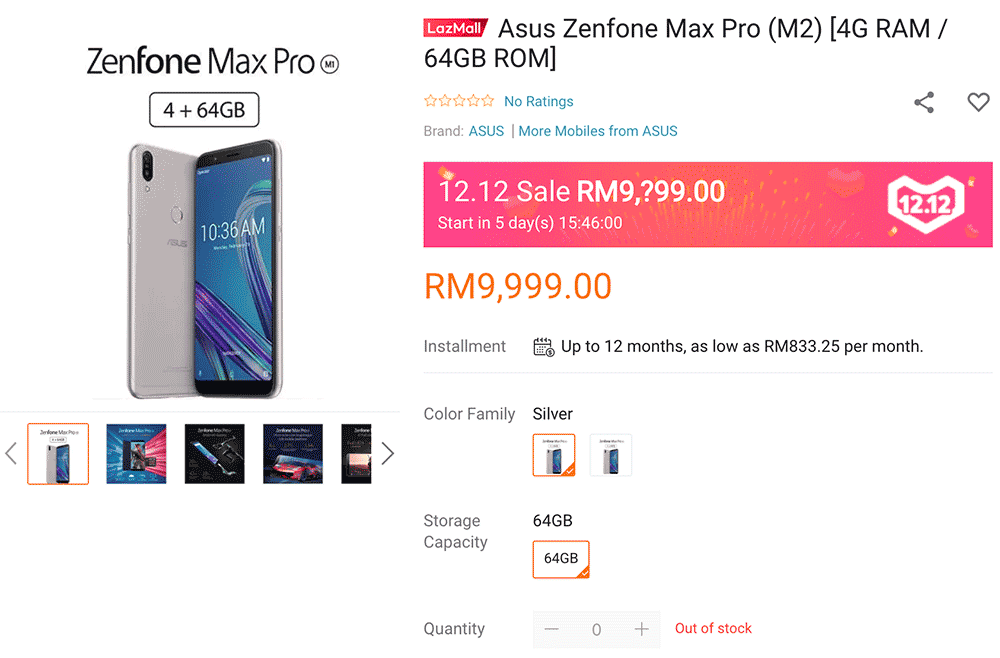Click the share icon

[x=924, y=102]
